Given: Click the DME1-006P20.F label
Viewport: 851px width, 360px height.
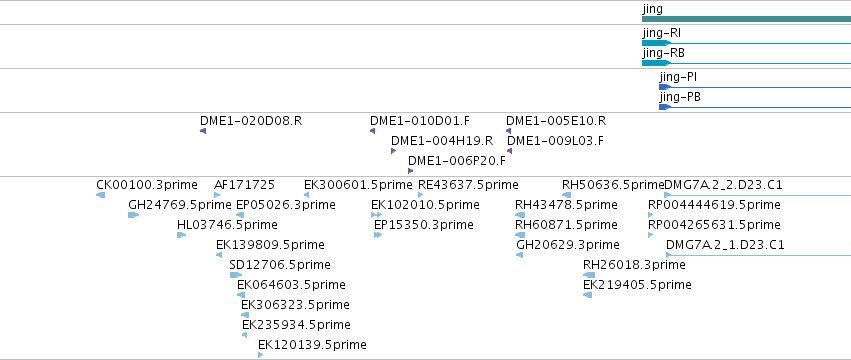Looking at the screenshot, I should pyautogui.click(x=457, y=161).
